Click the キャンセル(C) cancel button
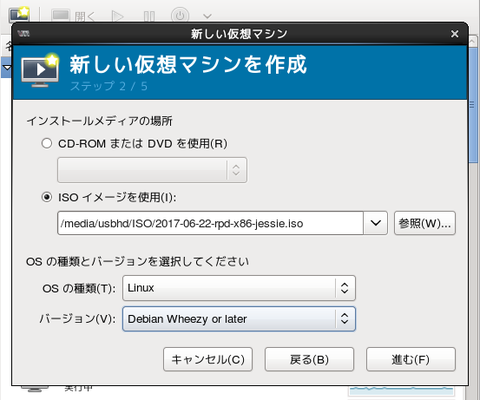Viewport: 480px width, 400px height. click(208, 359)
